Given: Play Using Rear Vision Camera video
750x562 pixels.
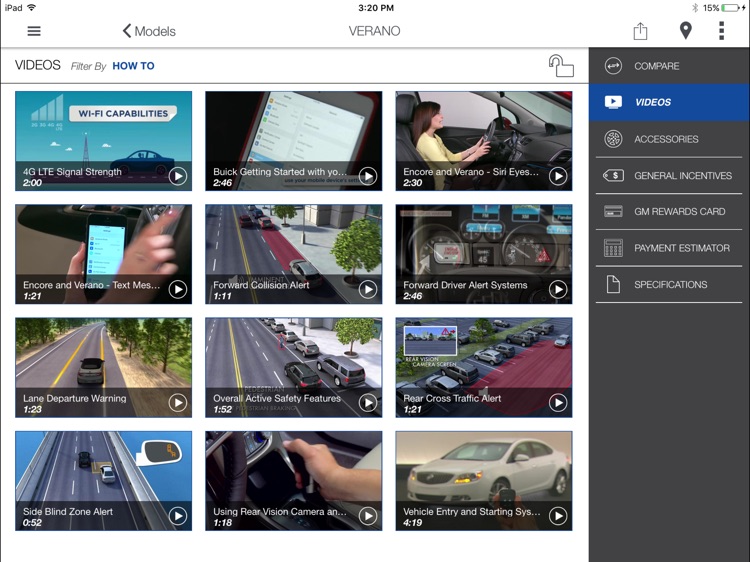Looking at the screenshot, I should click(367, 516).
